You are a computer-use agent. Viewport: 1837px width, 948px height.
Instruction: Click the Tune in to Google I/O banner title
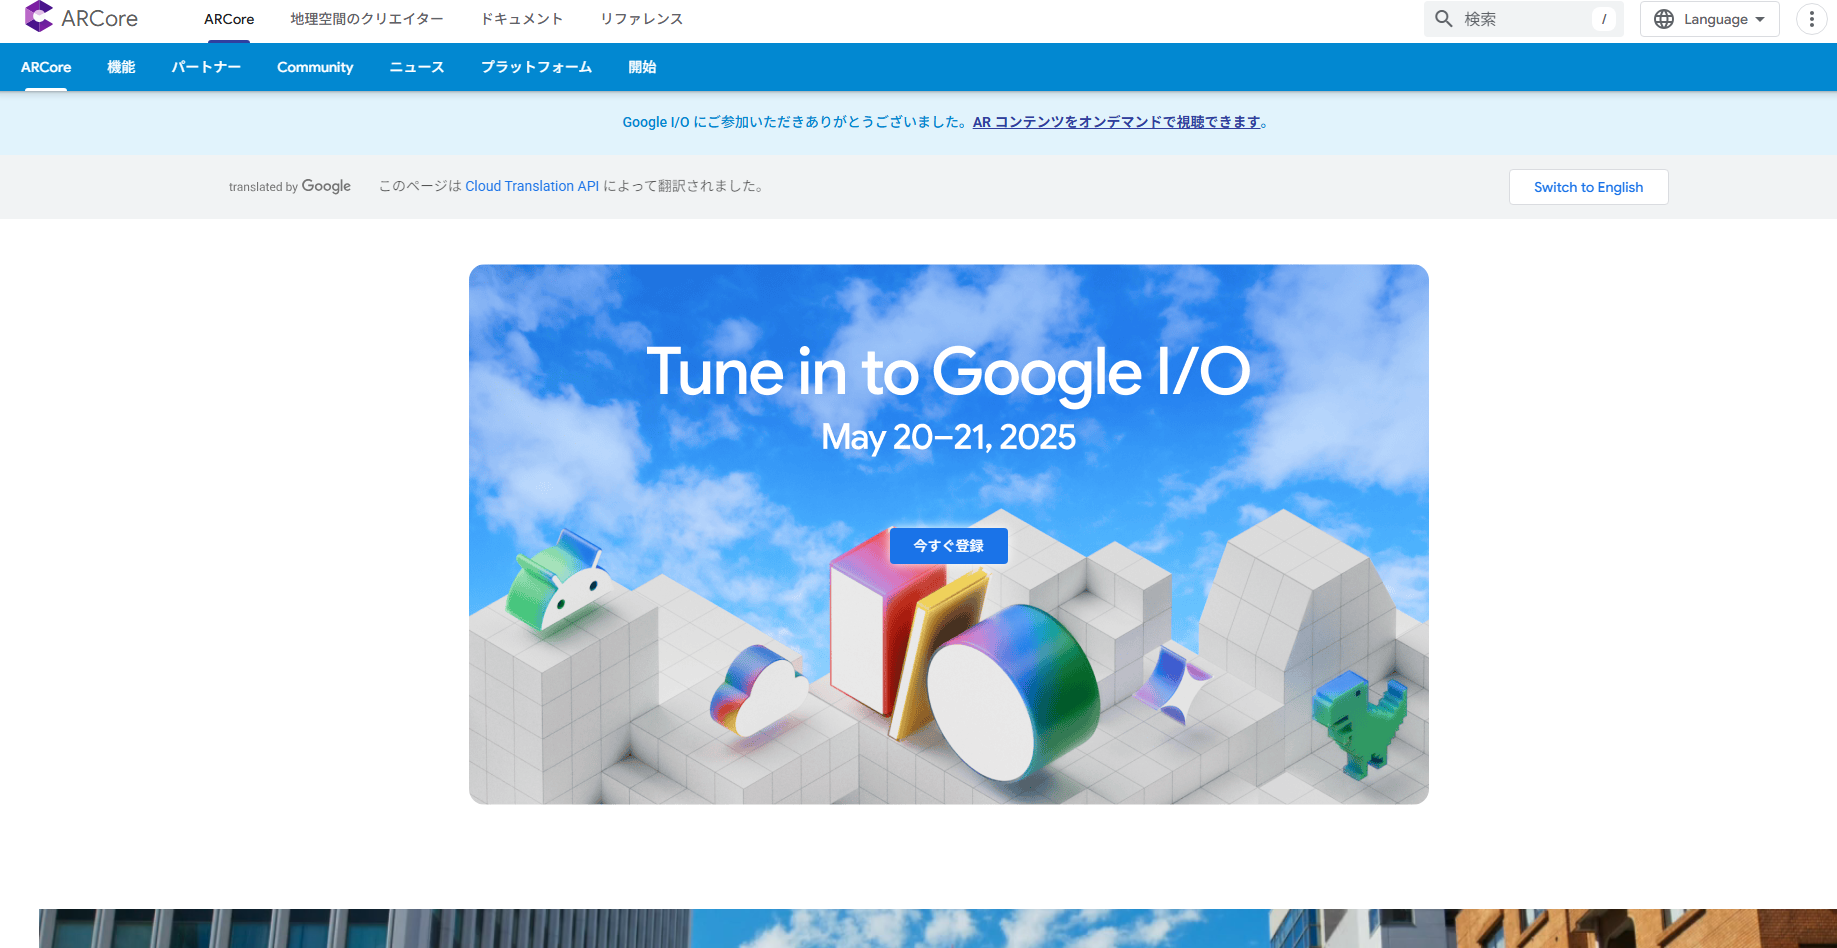[948, 372]
